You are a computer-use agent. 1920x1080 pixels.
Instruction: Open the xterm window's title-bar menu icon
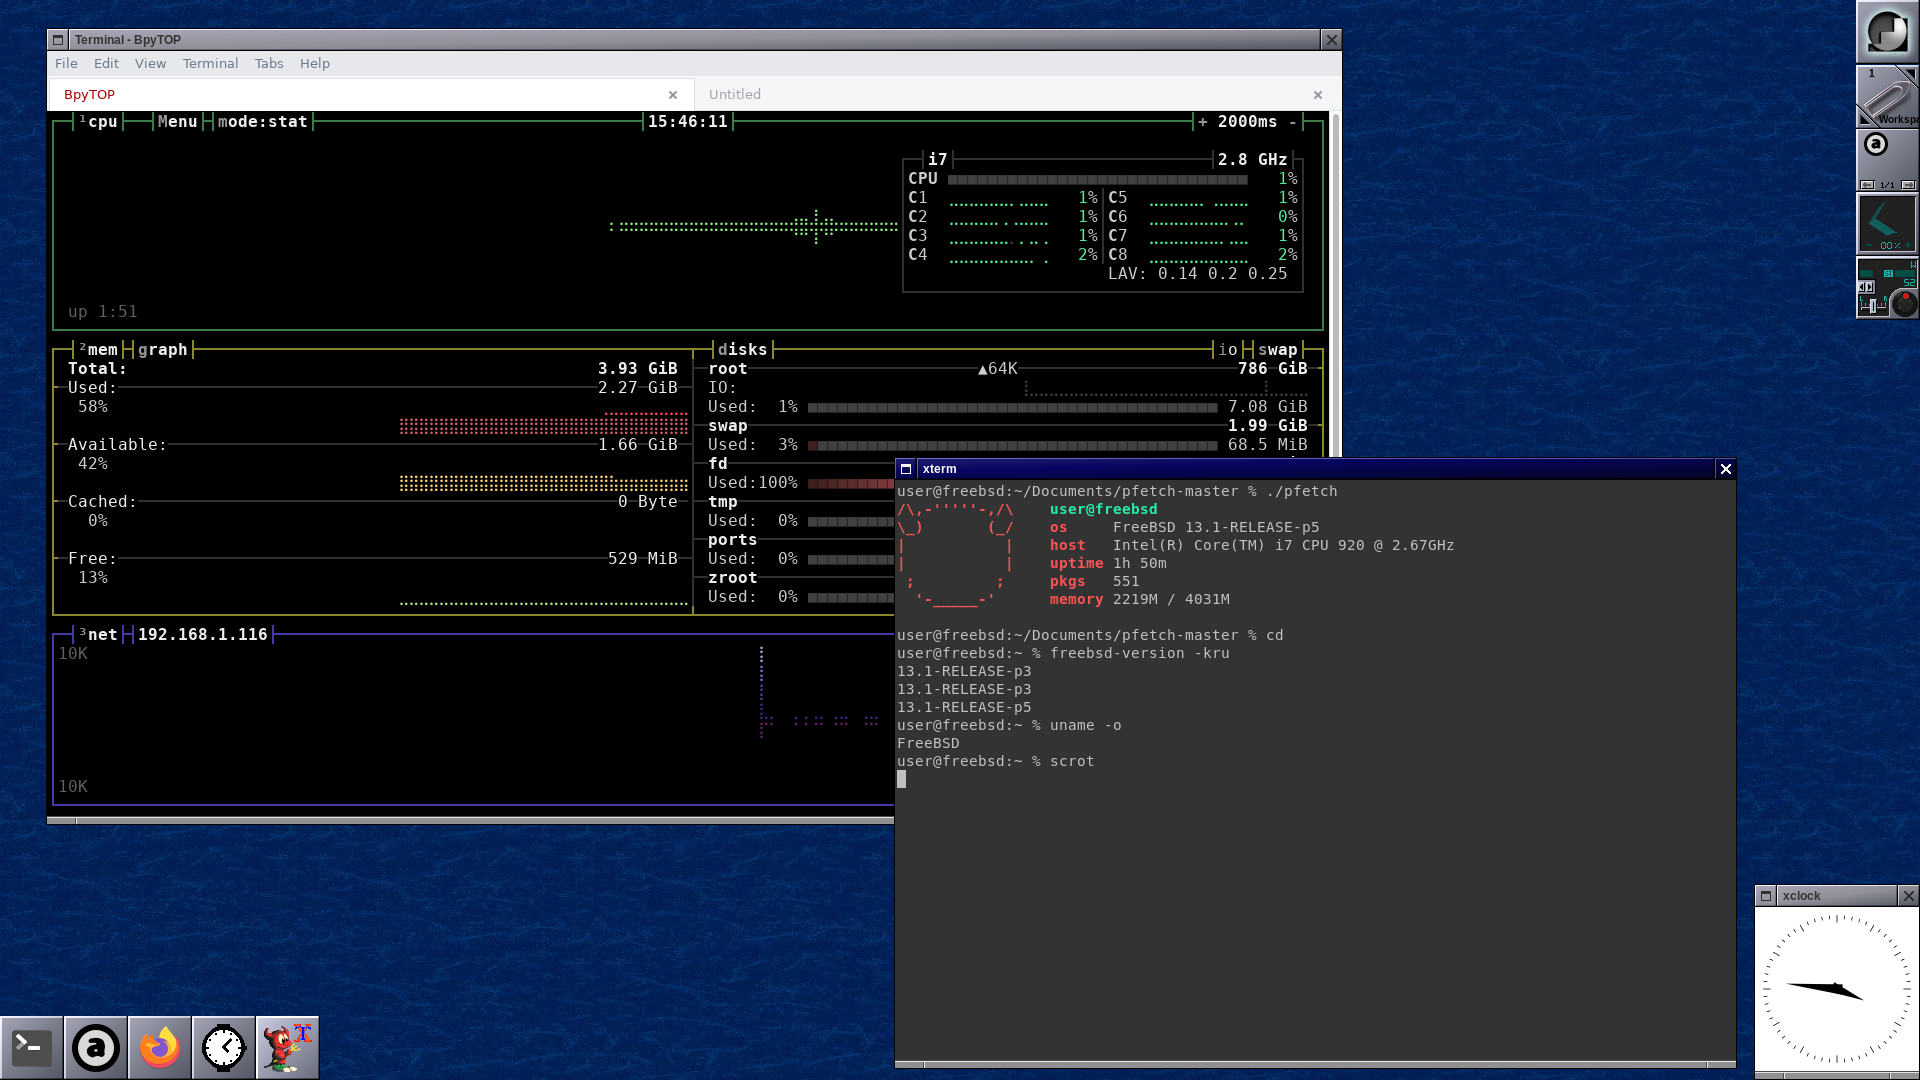(906, 469)
